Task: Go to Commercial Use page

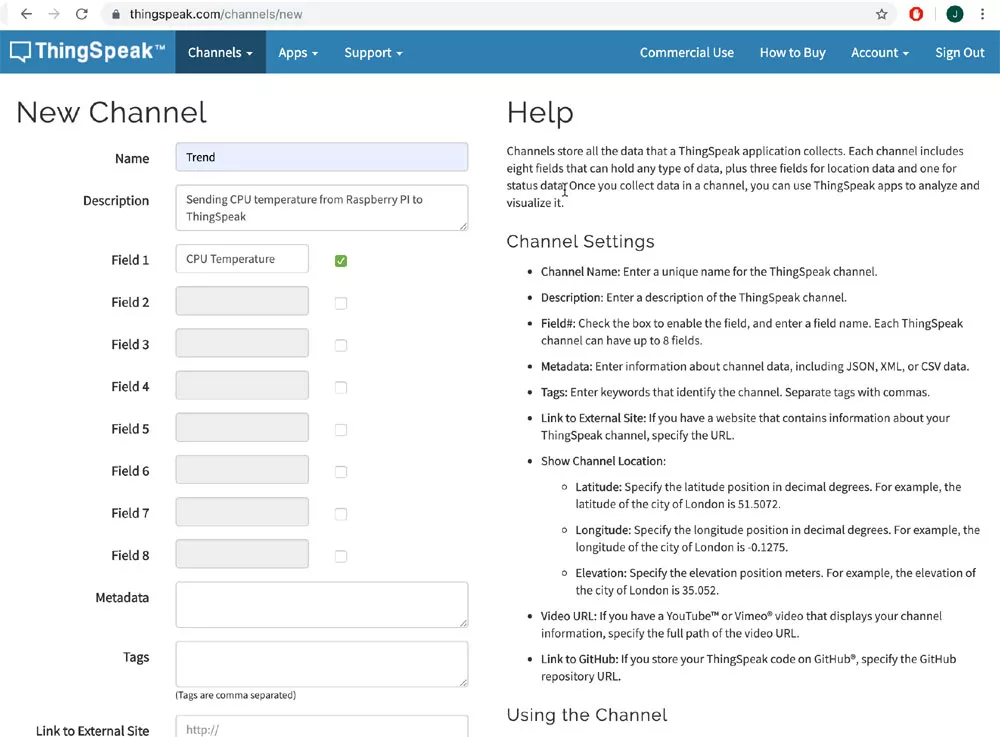Action: tap(686, 53)
